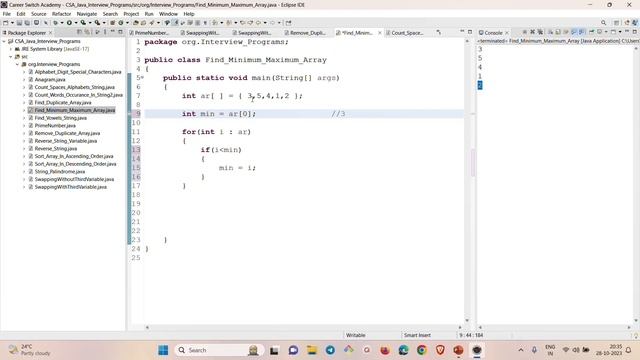The width and height of the screenshot is (640, 360).
Task: Click the Windows Start button
Action: [163, 350]
